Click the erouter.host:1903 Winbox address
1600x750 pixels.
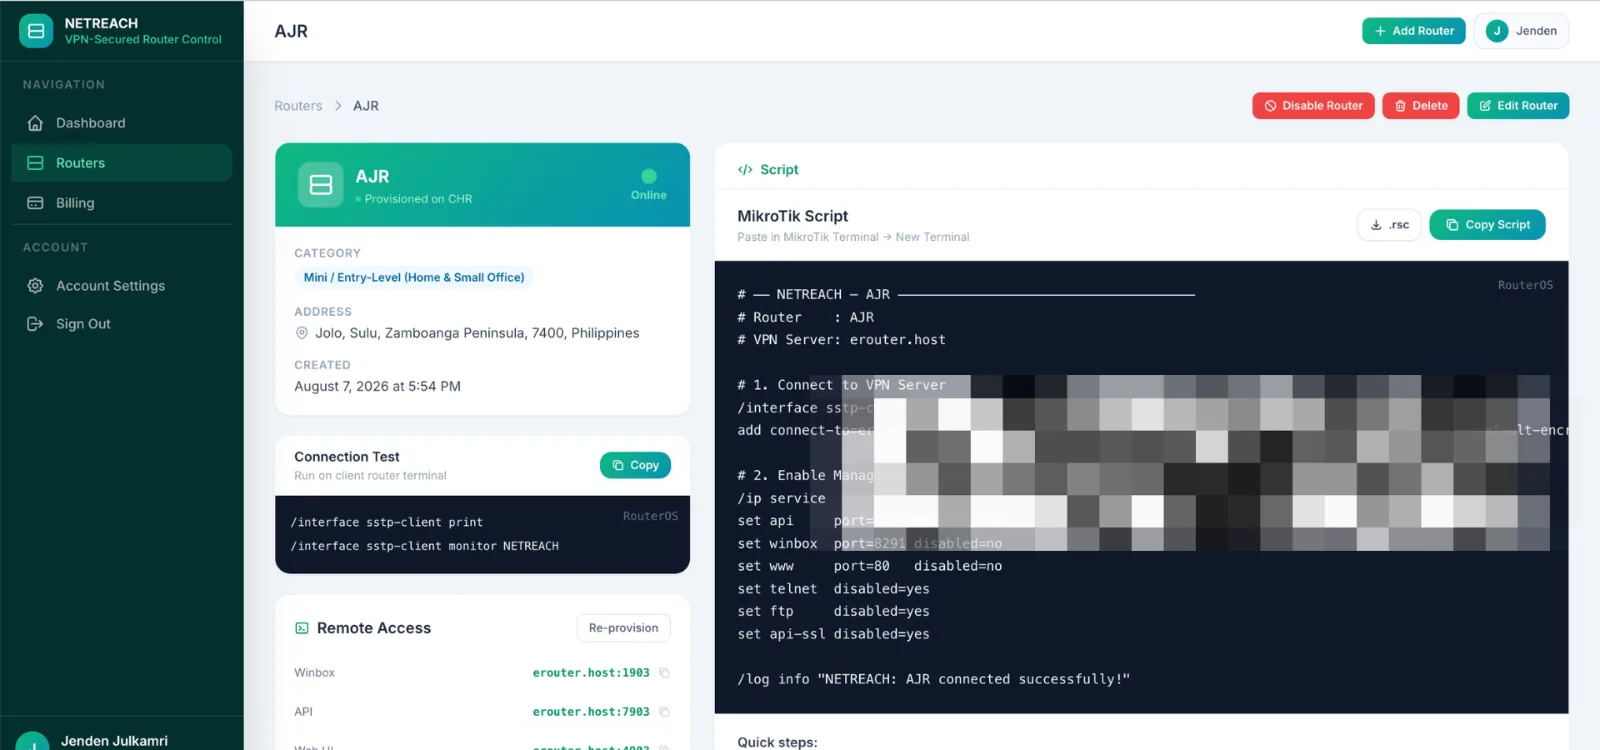coord(591,673)
